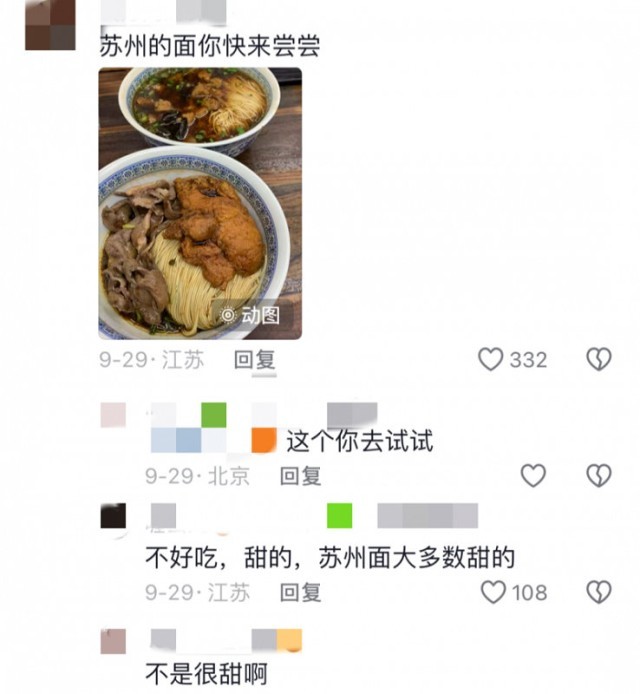The width and height of the screenshot is (640, 694).
Task: Select the comment text '苏州的面你快来尝尝'
Action: 209,46
